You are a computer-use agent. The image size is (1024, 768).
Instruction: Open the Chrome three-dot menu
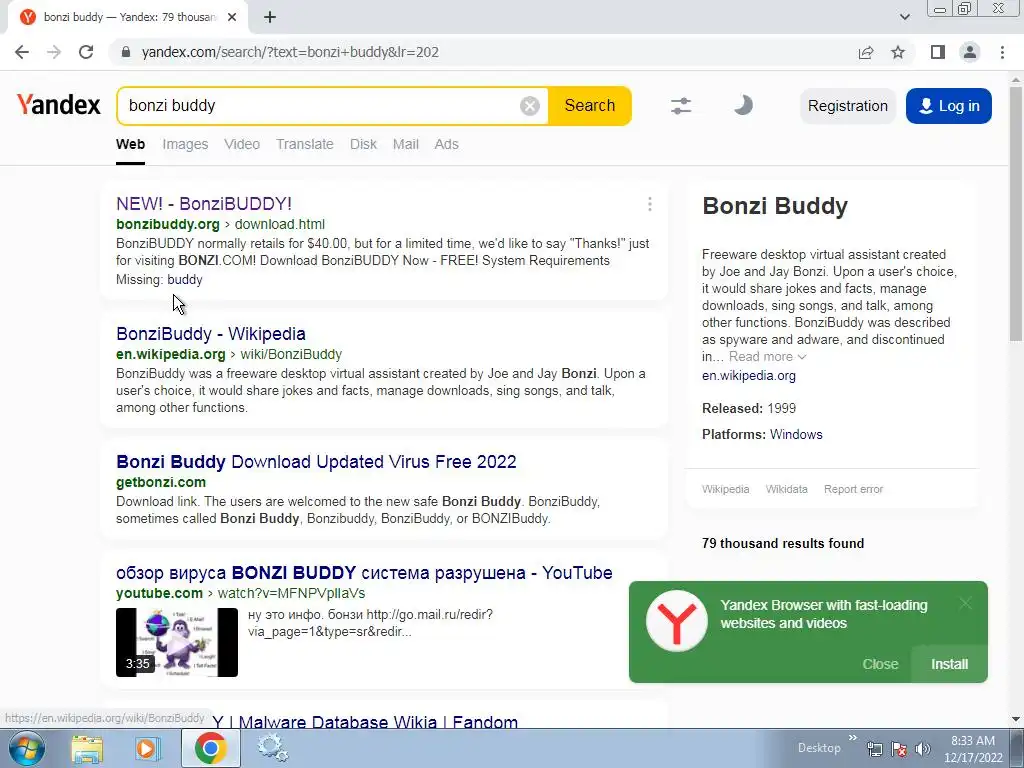[1002, 52]
